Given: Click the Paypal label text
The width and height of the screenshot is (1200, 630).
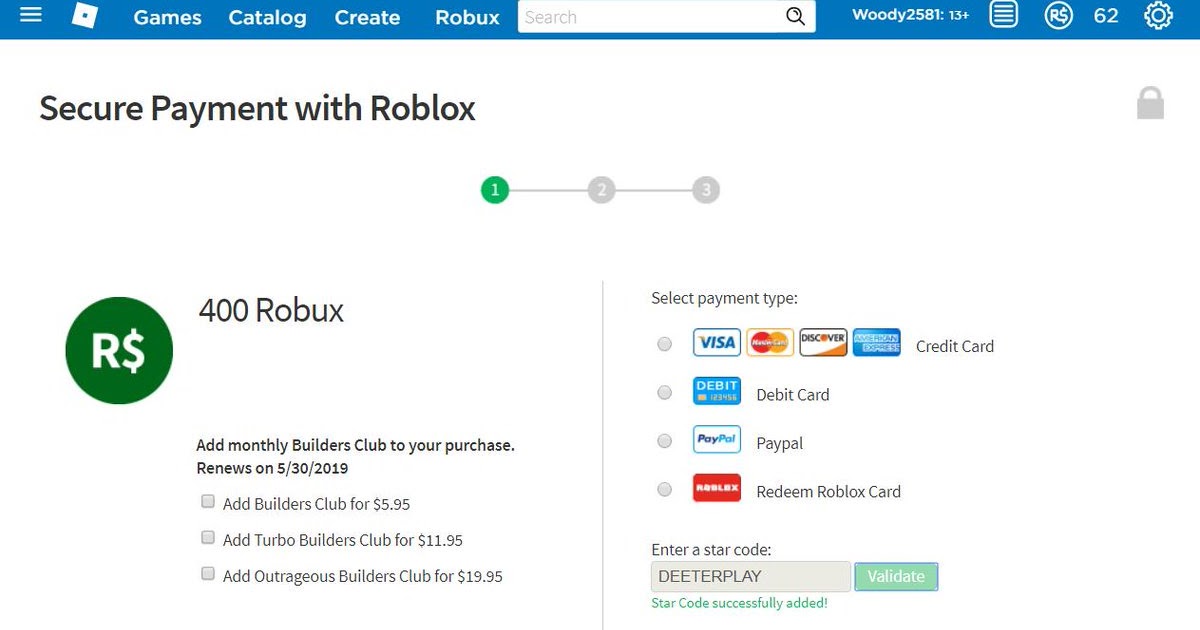Looking at the screenshot, I should 780,443.
